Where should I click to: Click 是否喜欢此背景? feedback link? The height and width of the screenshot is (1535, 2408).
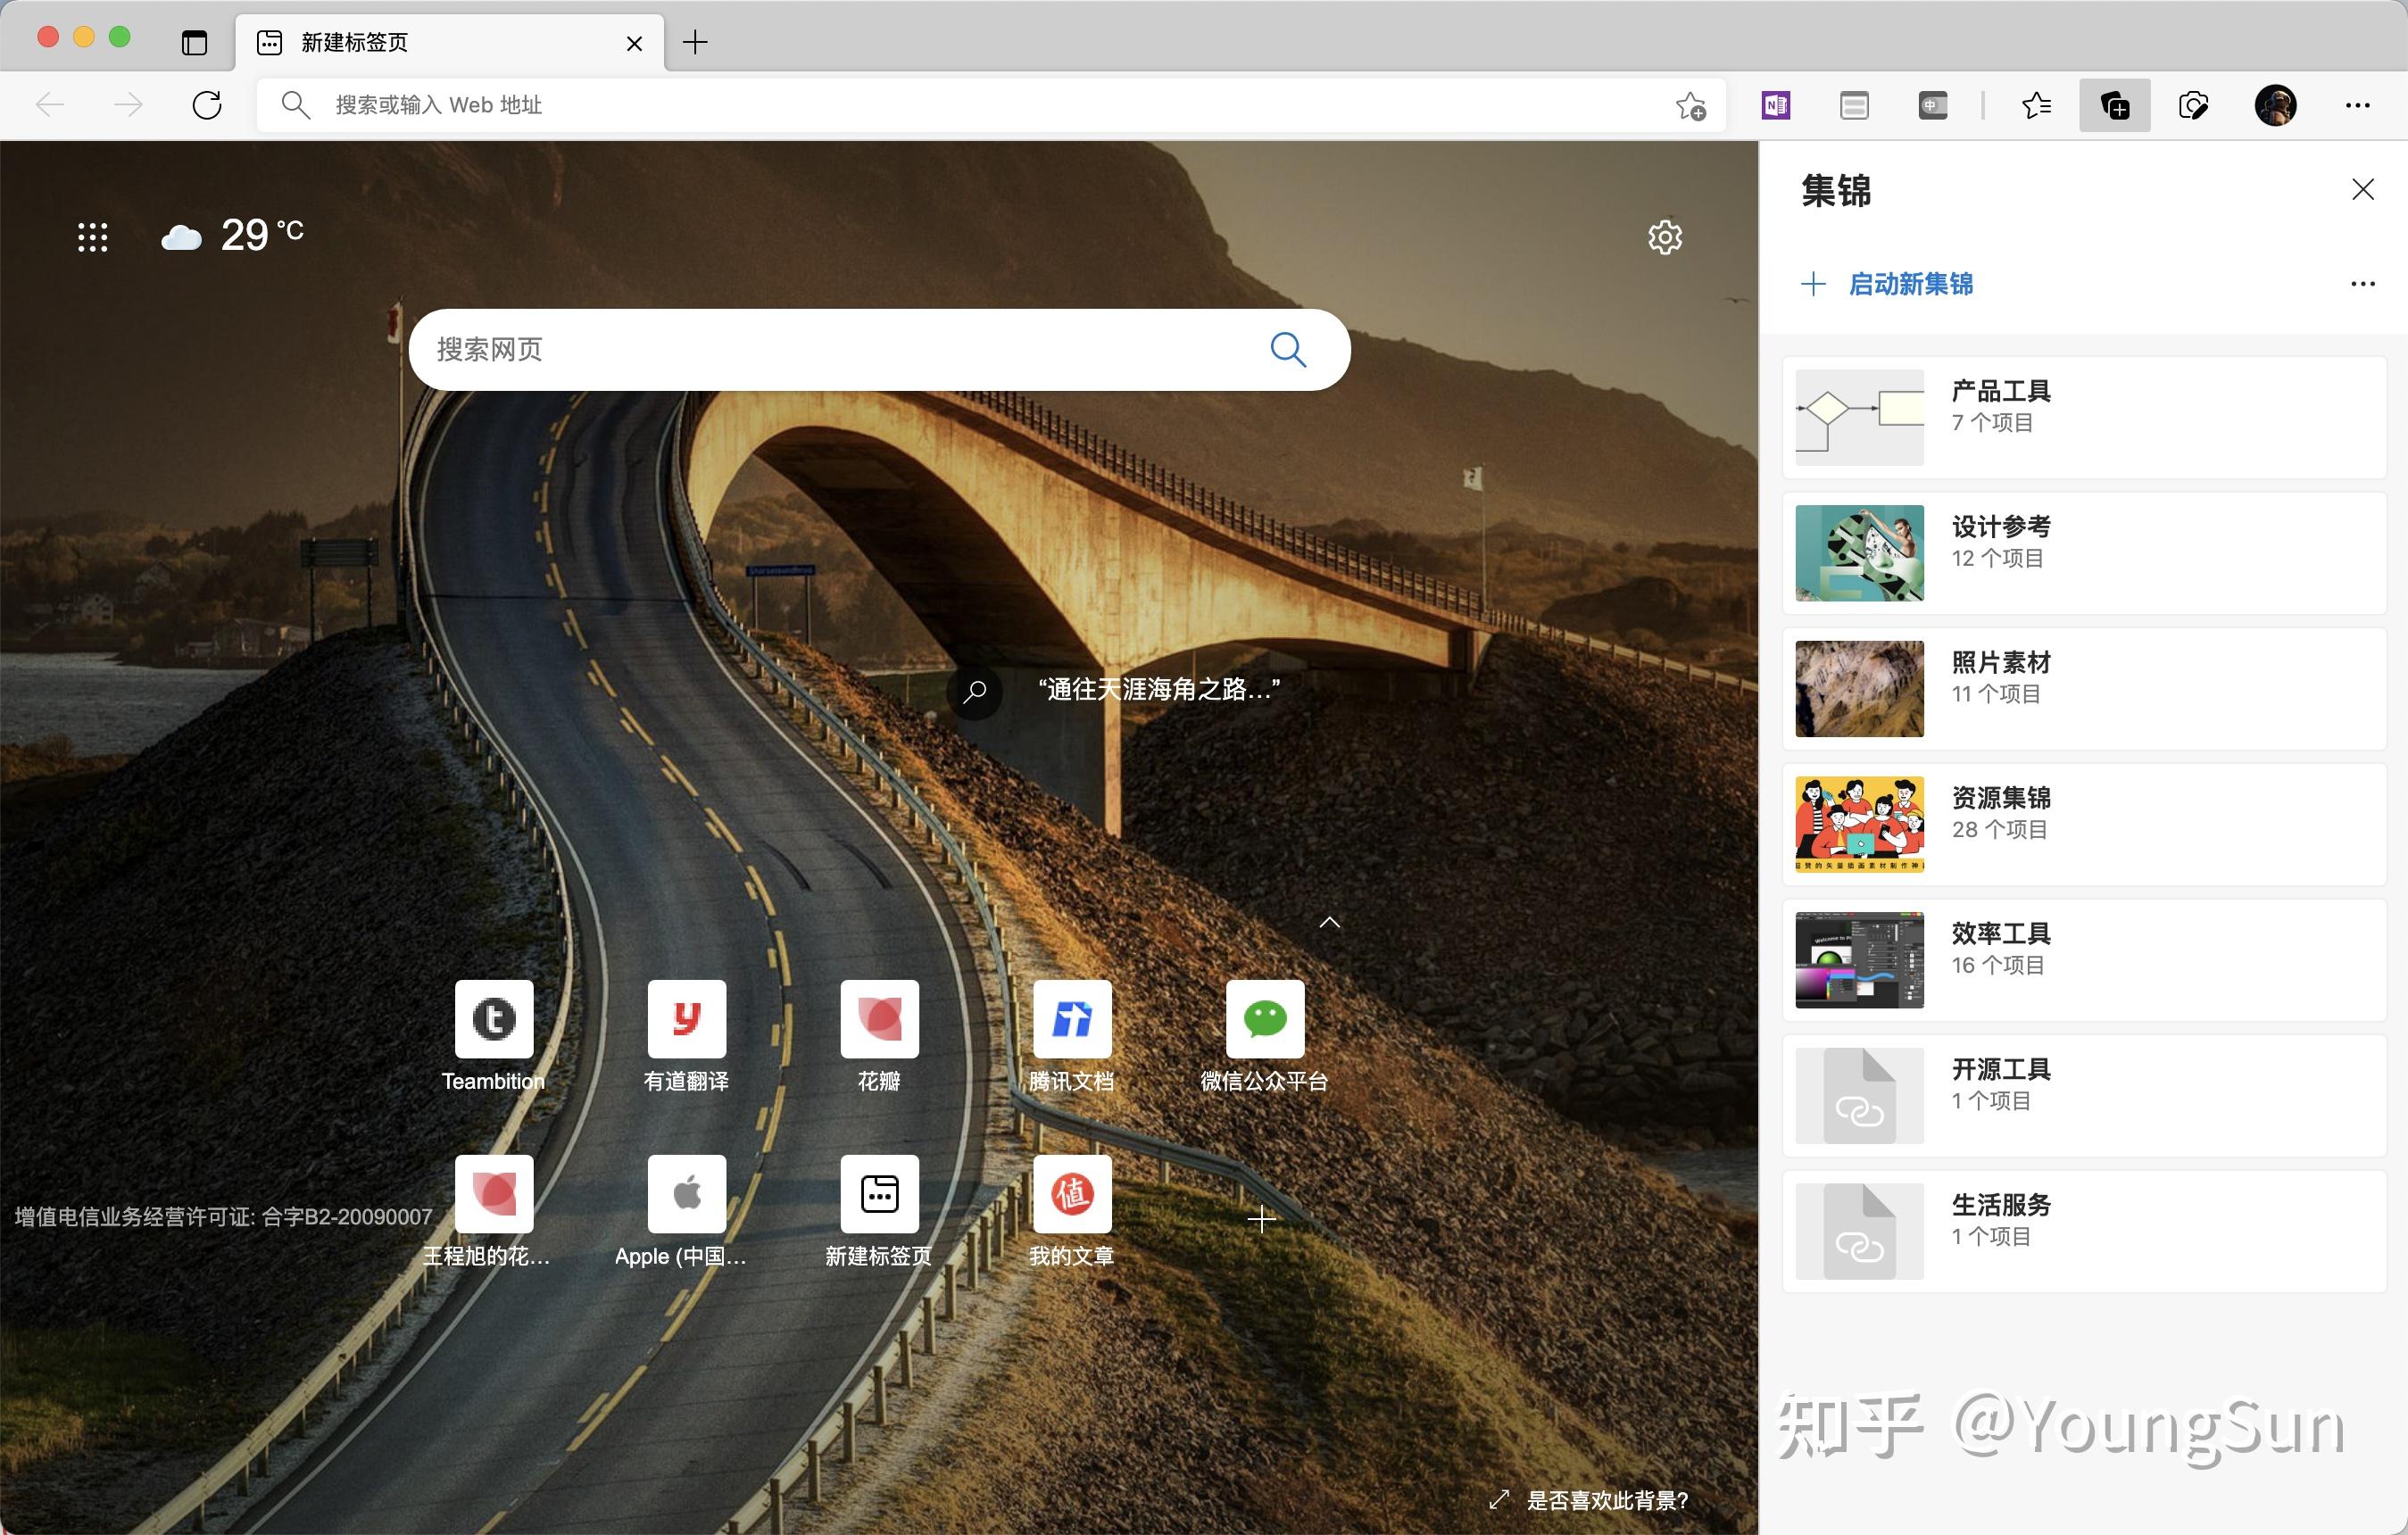pyautogui.click(x=1606, y=1500)
